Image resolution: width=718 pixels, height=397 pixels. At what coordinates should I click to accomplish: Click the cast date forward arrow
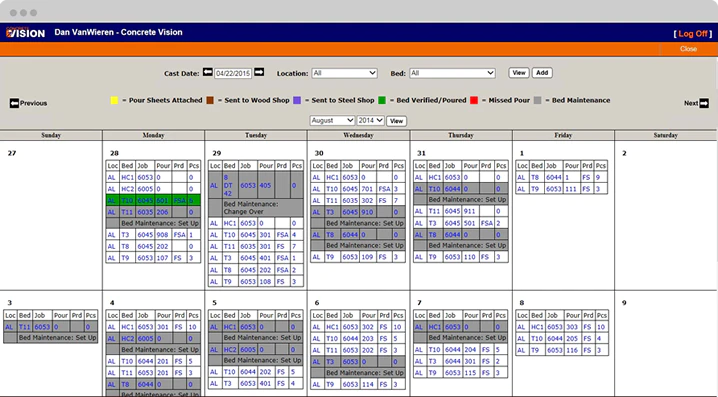tap(259, 72)
